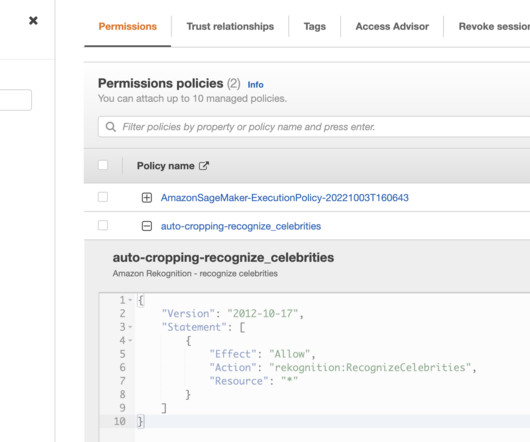
Task: Collapse the auto-cropping-recognize_celebrities minus icon
Action: pyautogui.click(x=147, y=226)
